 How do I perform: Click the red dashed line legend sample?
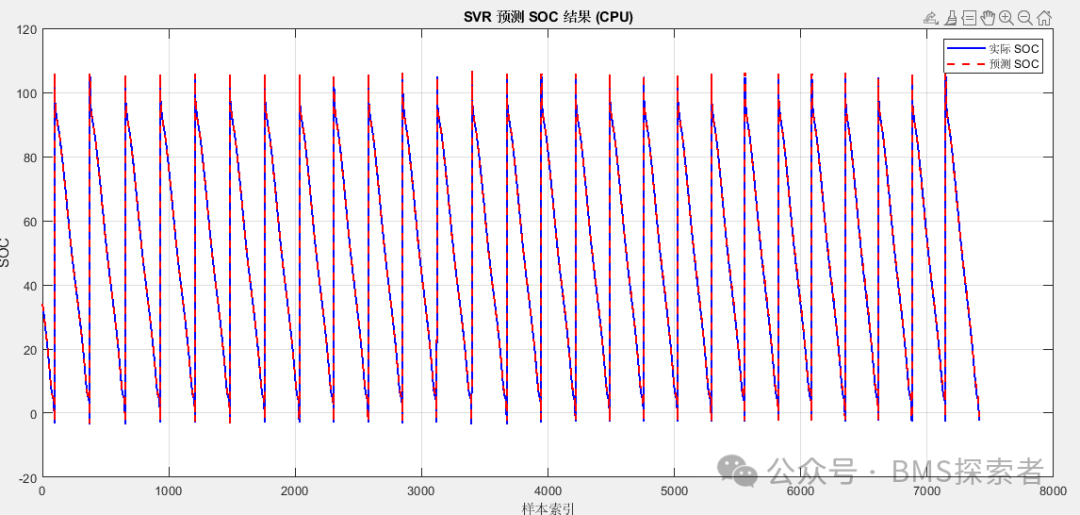(x=966, y=64)
